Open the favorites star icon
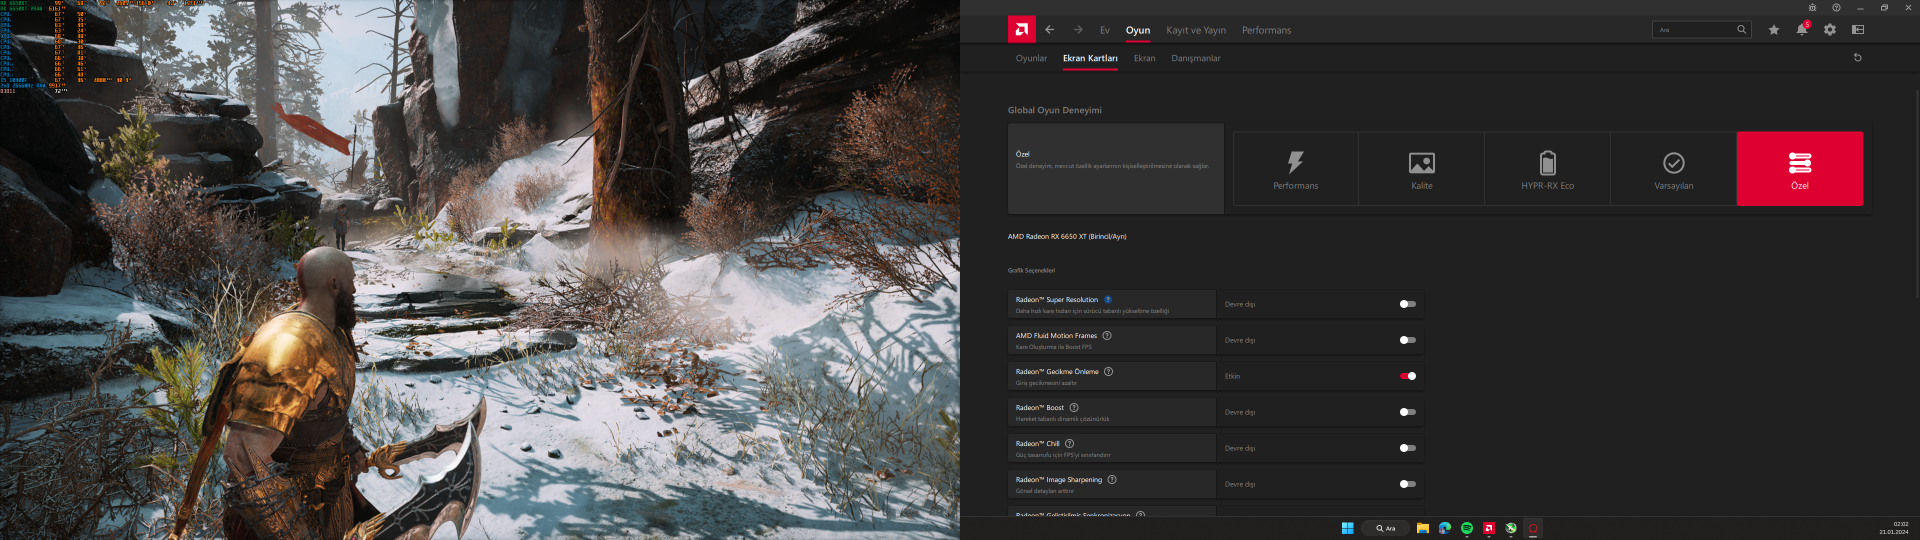Image resolution: width=1920 pixels, height=540 pixels. [x=1774, y=30]
